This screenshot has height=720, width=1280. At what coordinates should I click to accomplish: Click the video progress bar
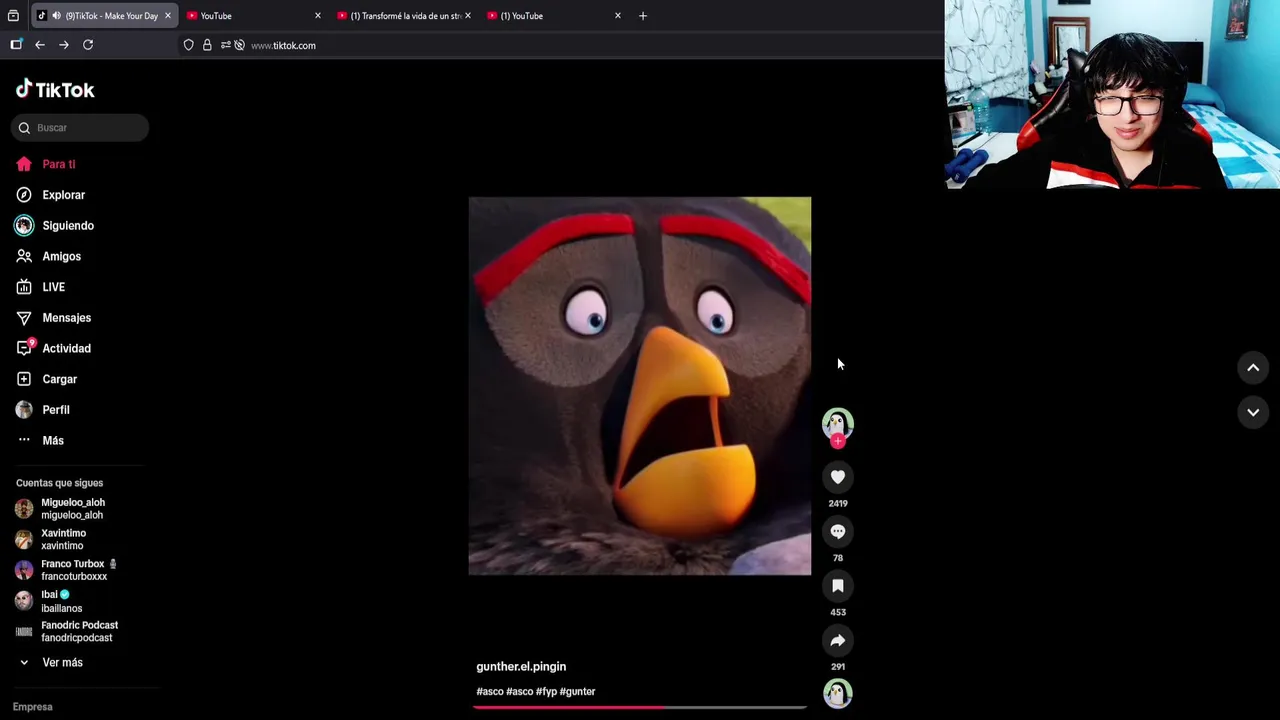tap(640, 707)
